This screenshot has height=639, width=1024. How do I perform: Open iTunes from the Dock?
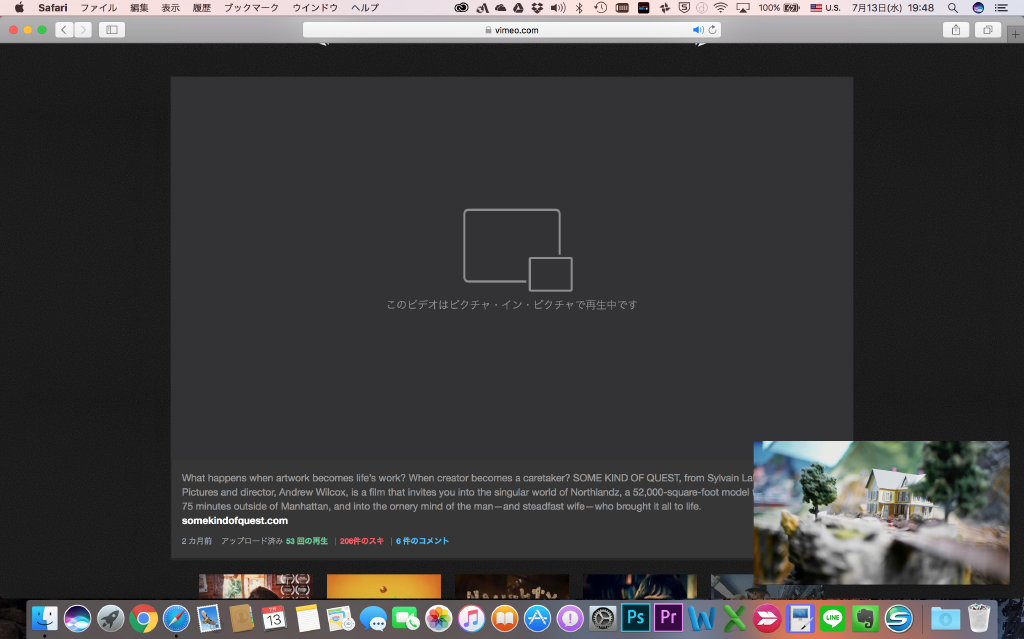pyautogui.click(x=471, y=618)
